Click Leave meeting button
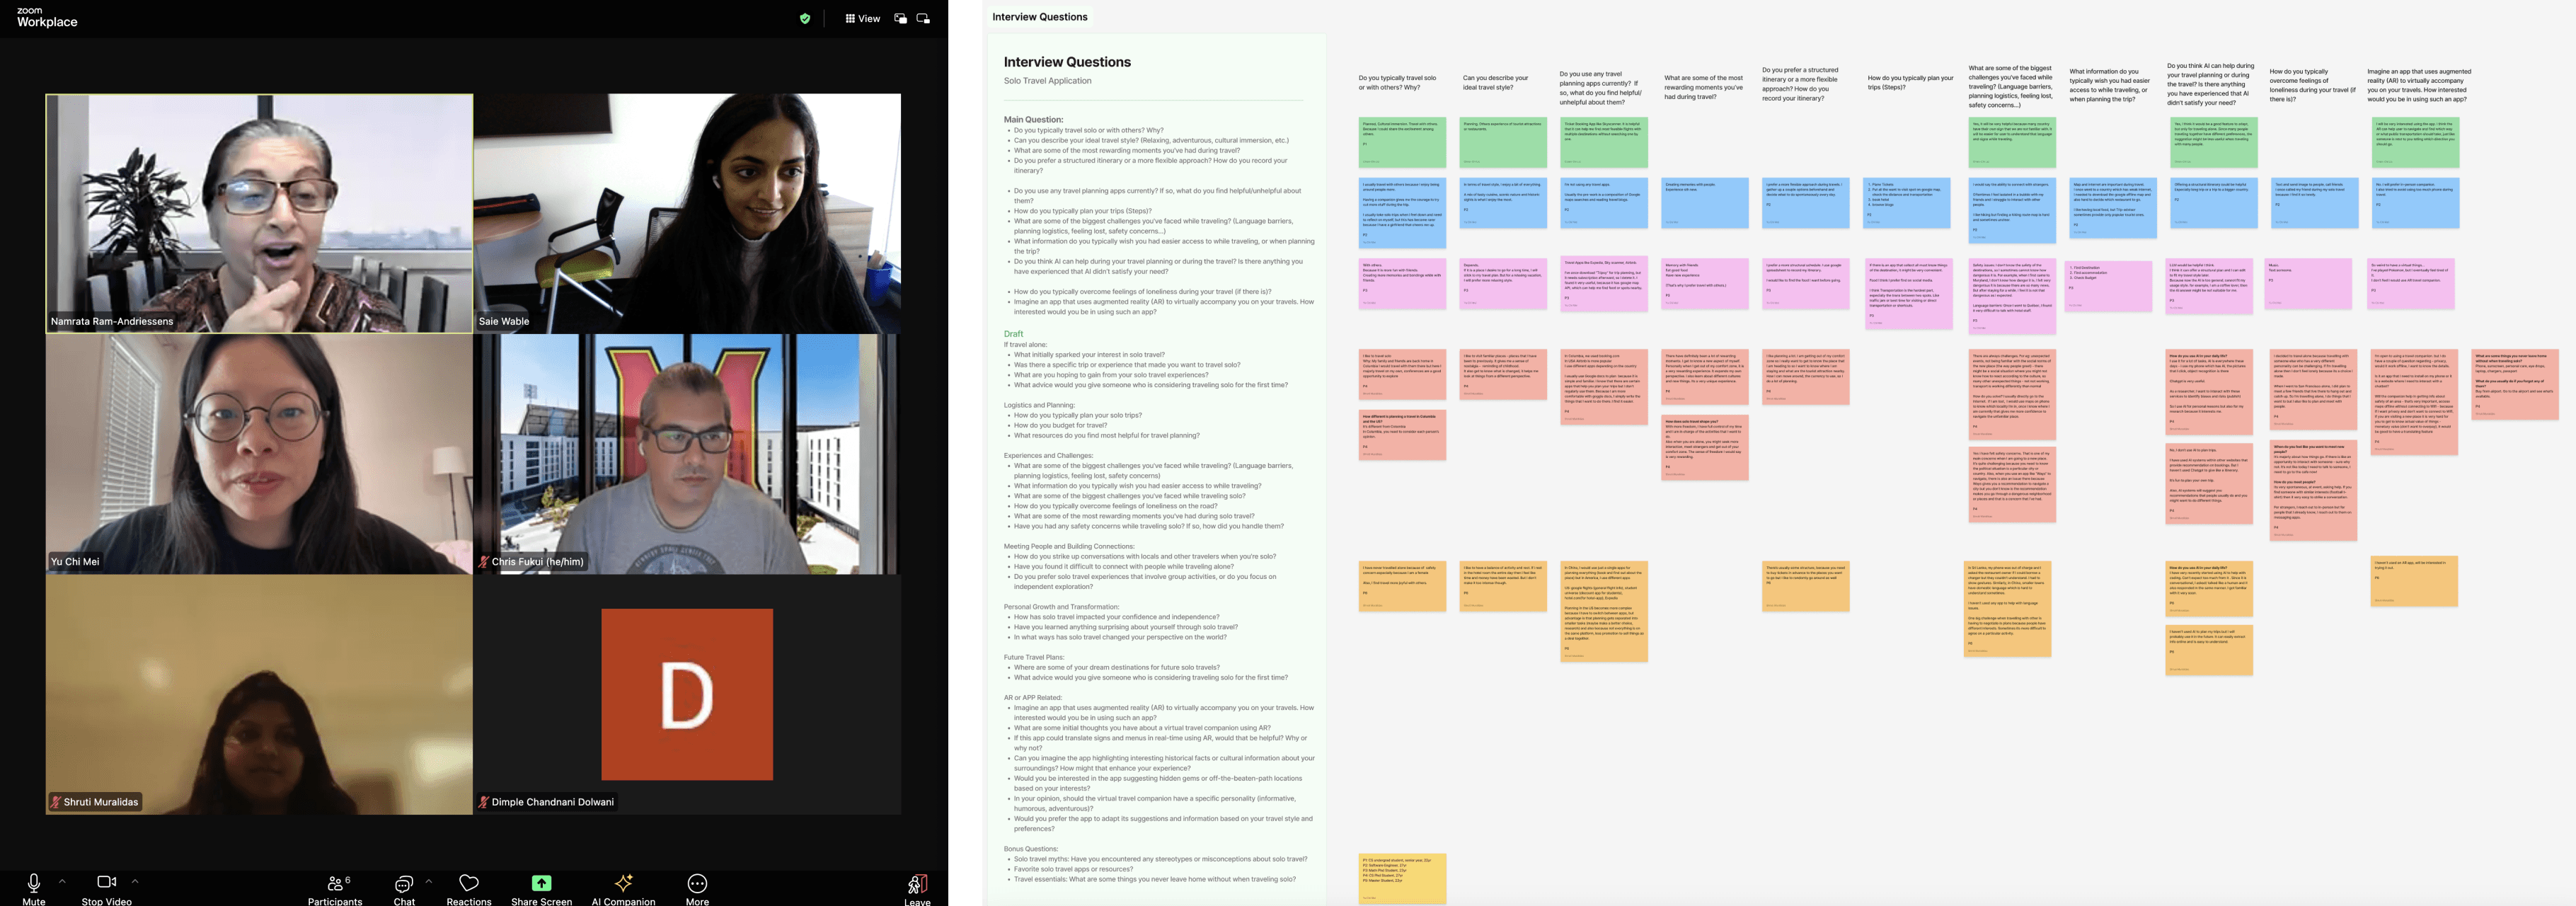The height and width of the screenshot is (906, 2576). coord(917,884)
